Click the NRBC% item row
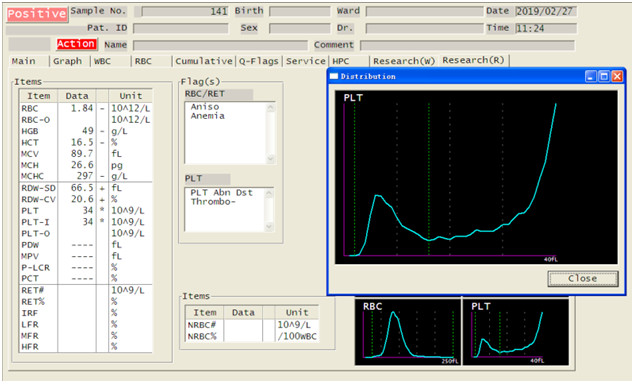 [x=252, y=336]
